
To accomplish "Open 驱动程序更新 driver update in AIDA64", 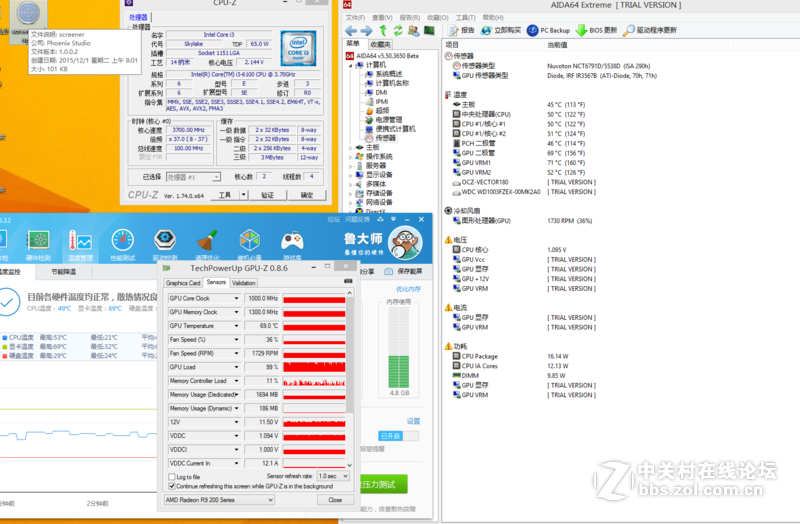I will click(x=650, y=31).
